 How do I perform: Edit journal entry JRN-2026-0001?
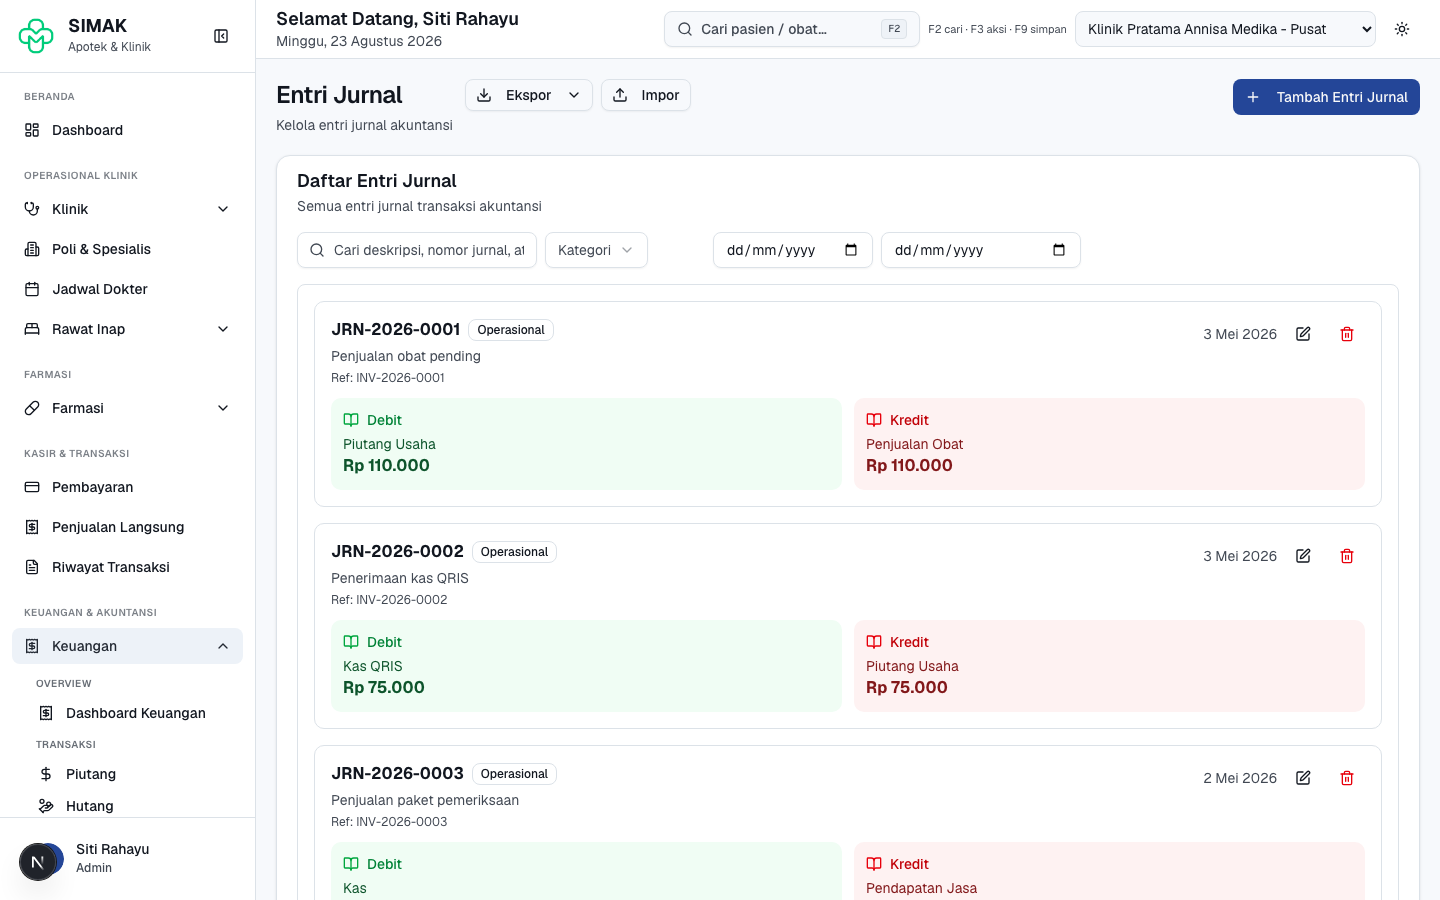(x=1303, y=334)
